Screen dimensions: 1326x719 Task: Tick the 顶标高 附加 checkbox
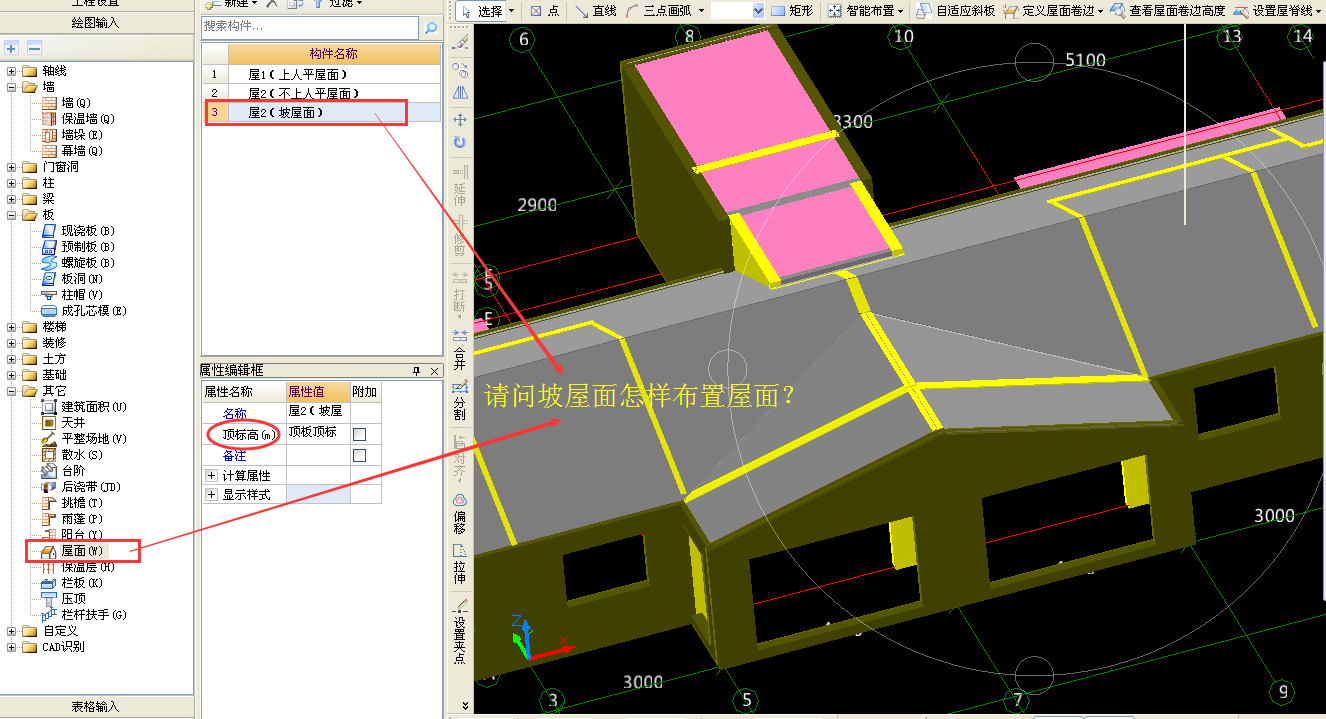(x=360, y=434)
